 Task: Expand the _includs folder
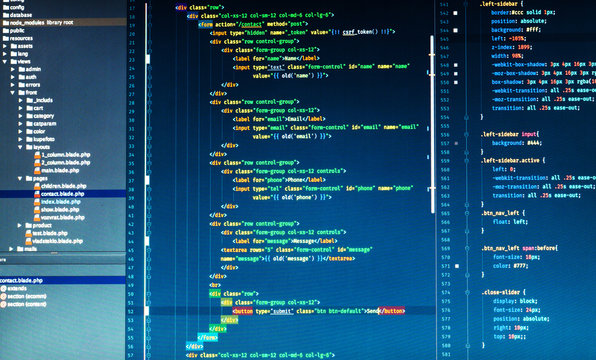click(x=21, y=100)
